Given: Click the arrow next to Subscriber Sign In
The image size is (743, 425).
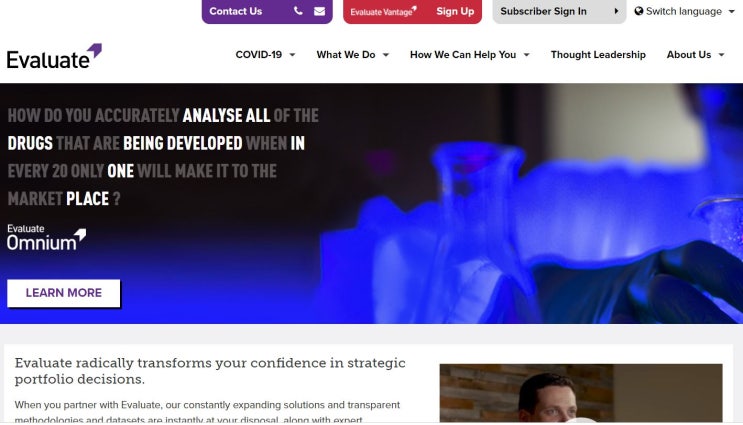Looking at the screenshot, I should click(x=616, y=11).
